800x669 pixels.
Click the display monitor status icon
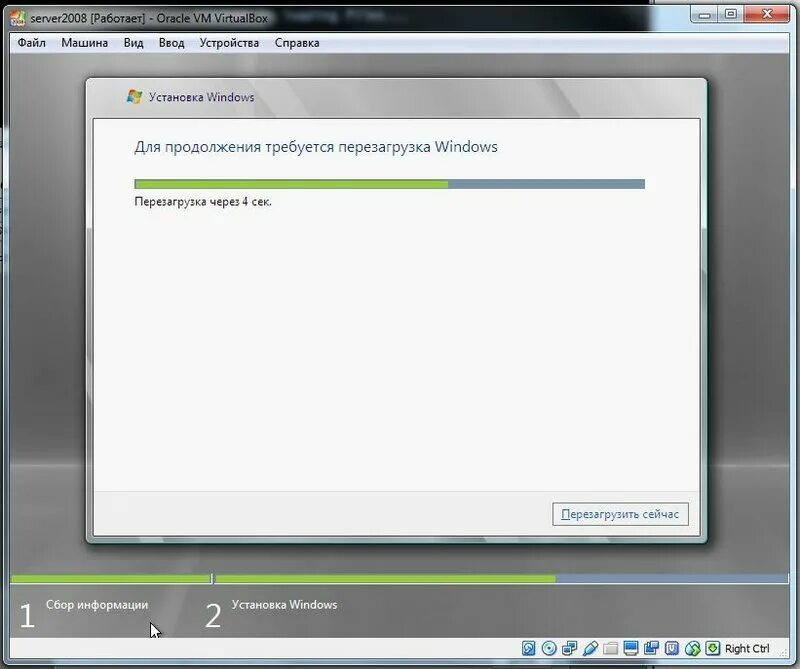pyautogui.click(x=631, y=648)
